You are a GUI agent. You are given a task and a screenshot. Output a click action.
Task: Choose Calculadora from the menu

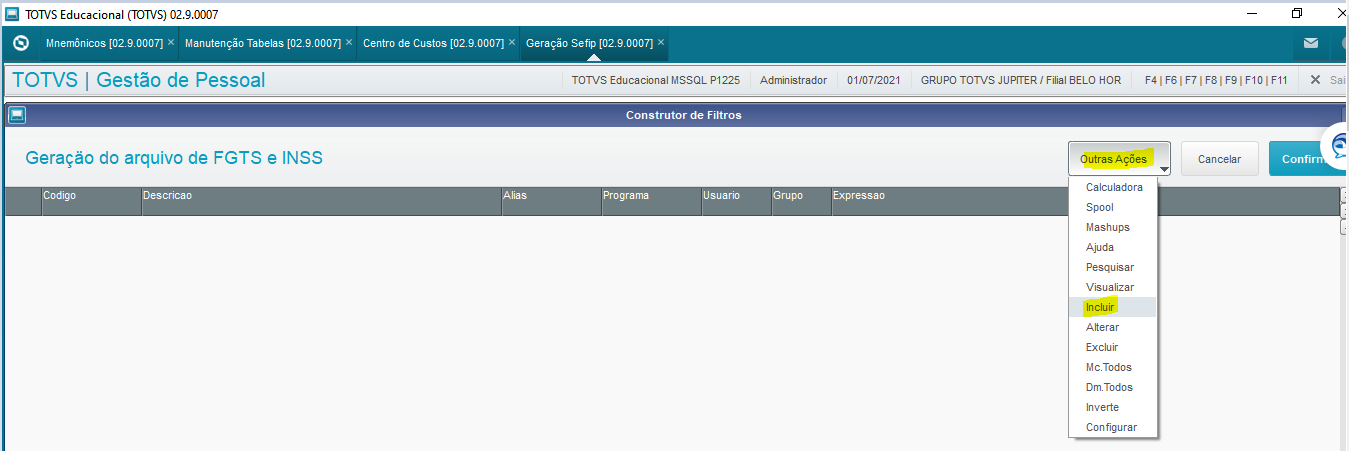(x=1113, y=187)
